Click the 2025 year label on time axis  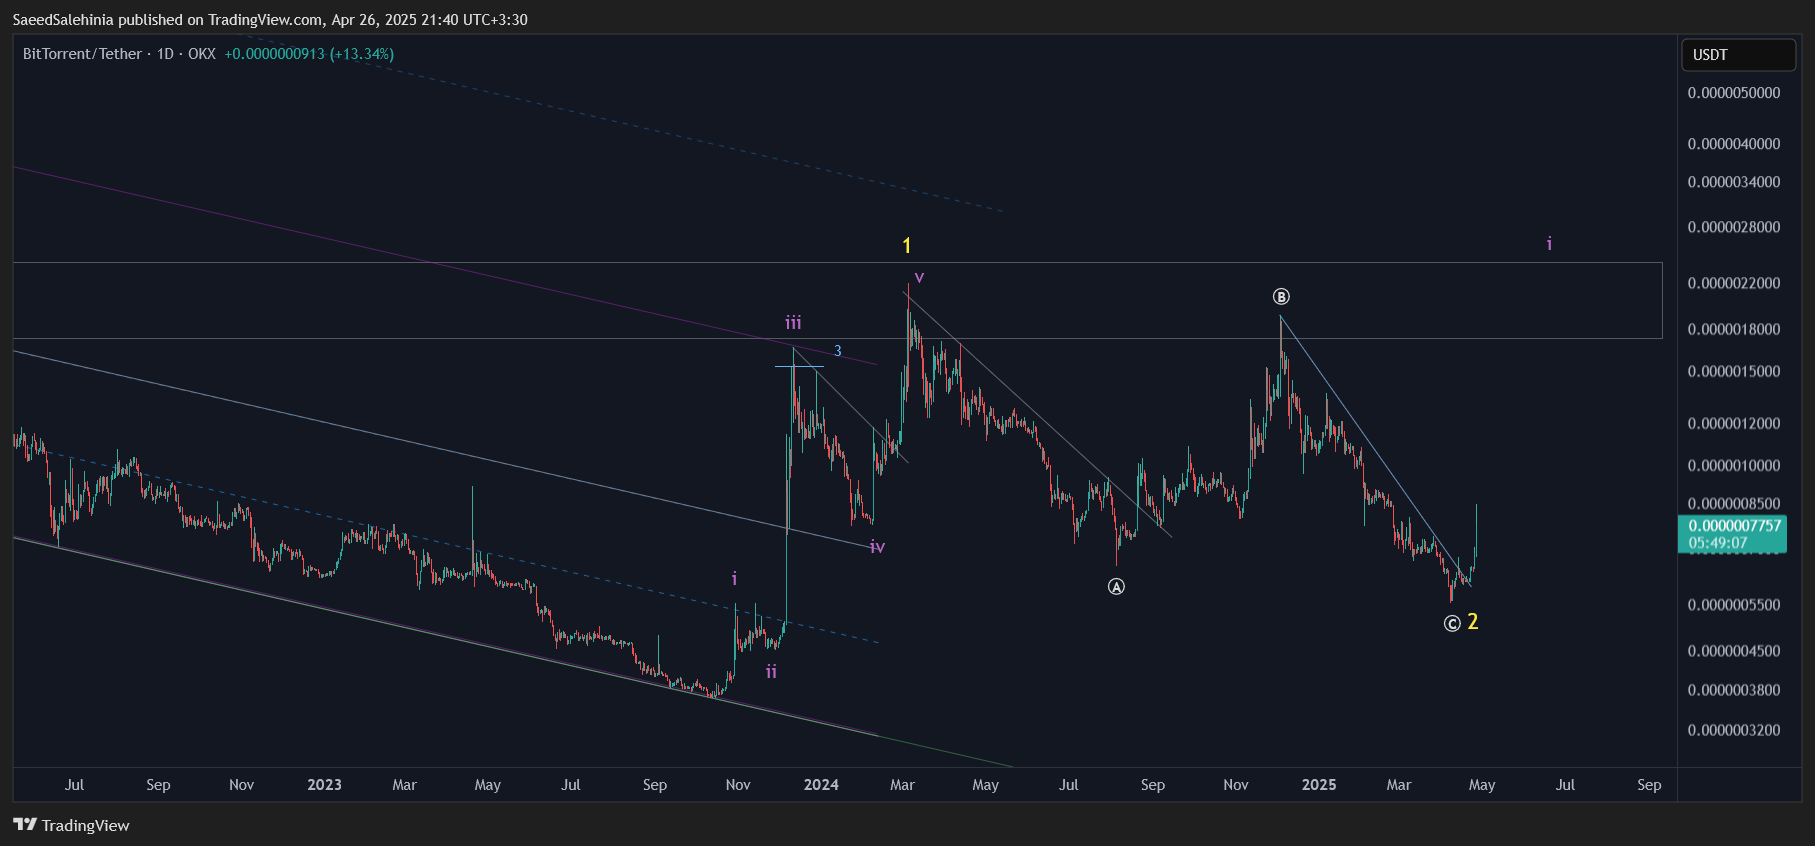tap(1319, 785)
